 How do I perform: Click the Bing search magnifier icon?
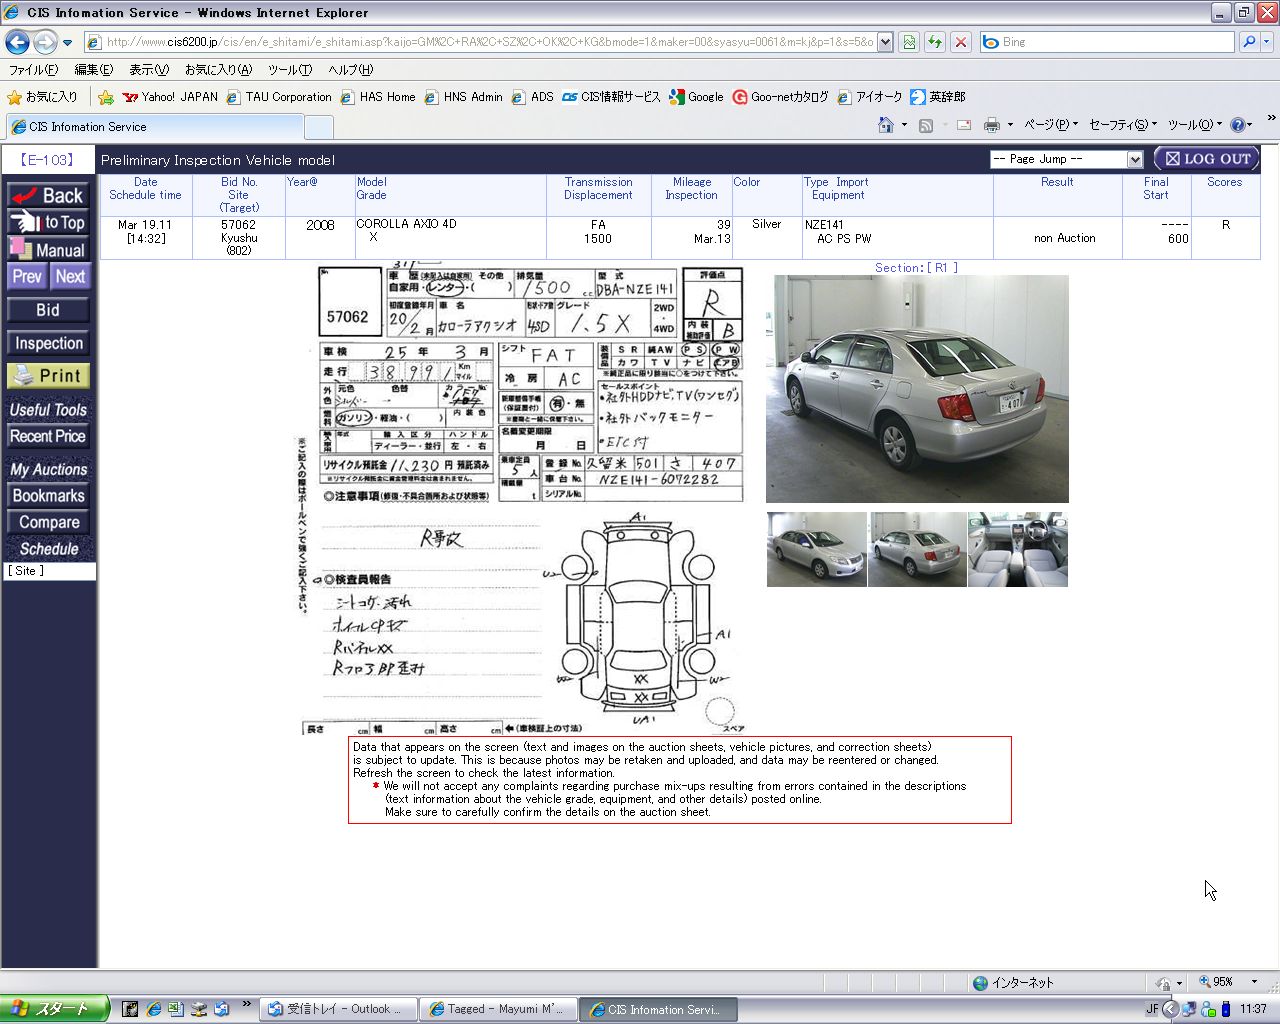pyautogui.click(x=1248, y=42)
